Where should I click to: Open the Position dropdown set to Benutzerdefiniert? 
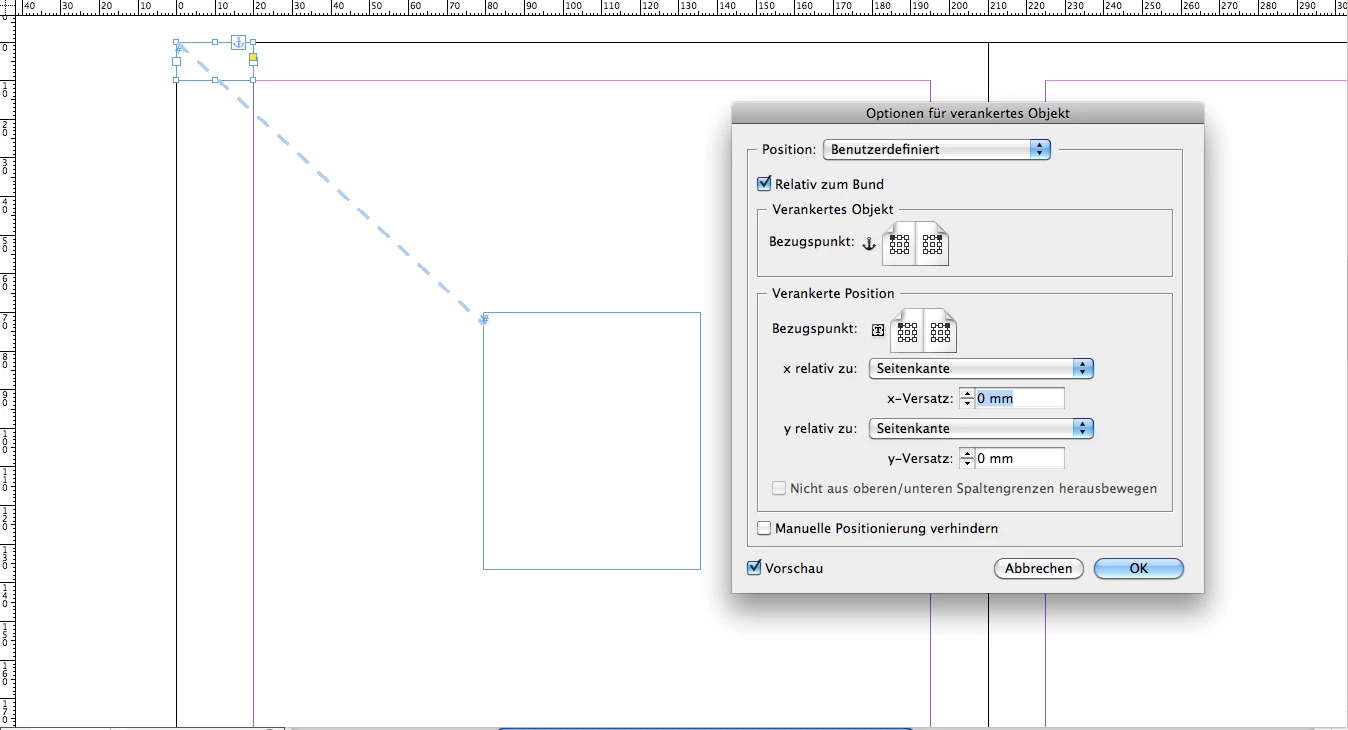pos(936,149)
